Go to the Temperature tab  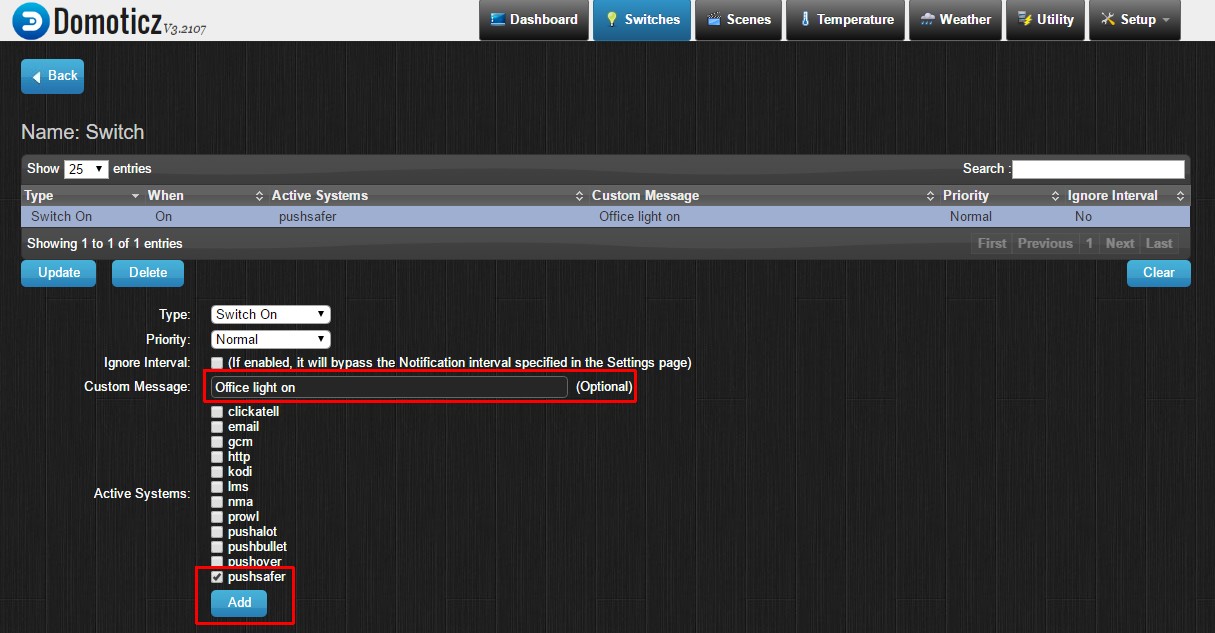tap(846, 20)
